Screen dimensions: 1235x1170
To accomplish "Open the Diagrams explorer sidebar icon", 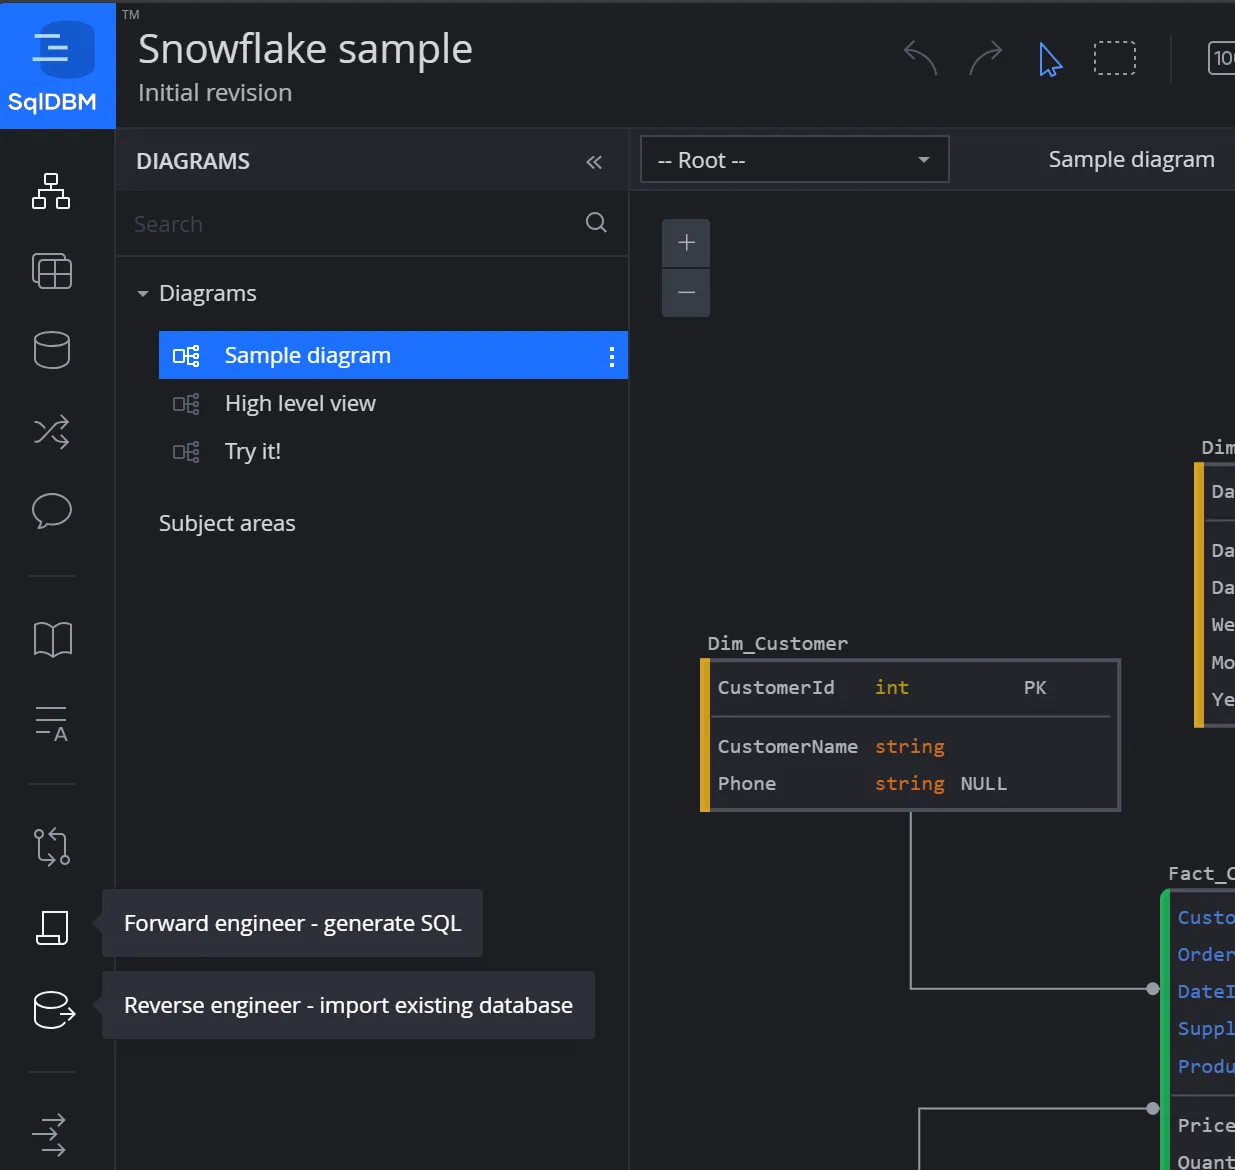I will tap(51, 191).
